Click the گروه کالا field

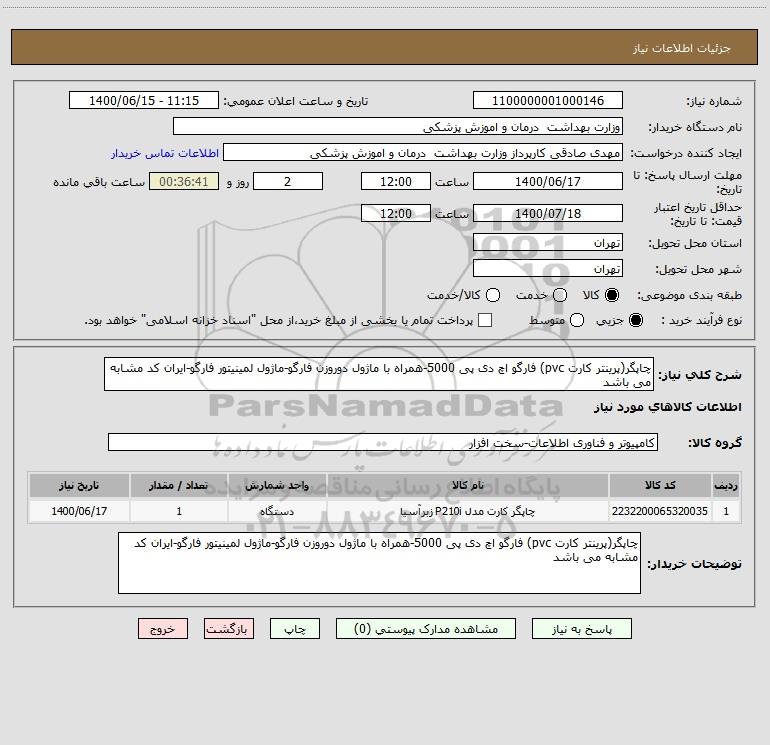pos(382,442)
